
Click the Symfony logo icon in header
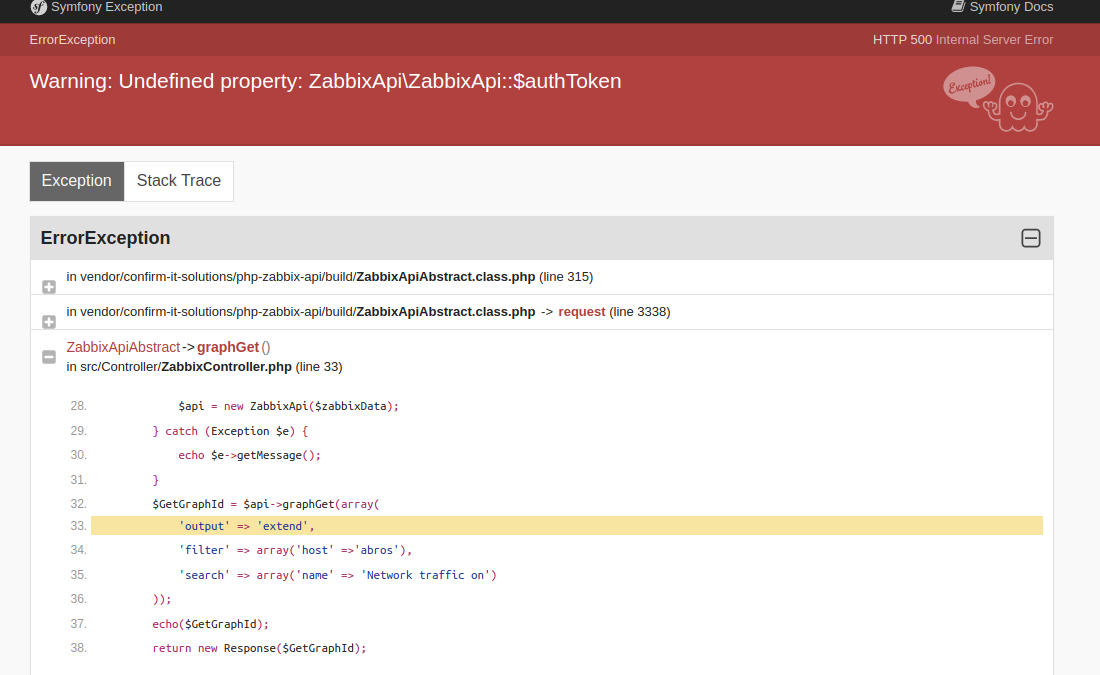[x=38, y=7]
